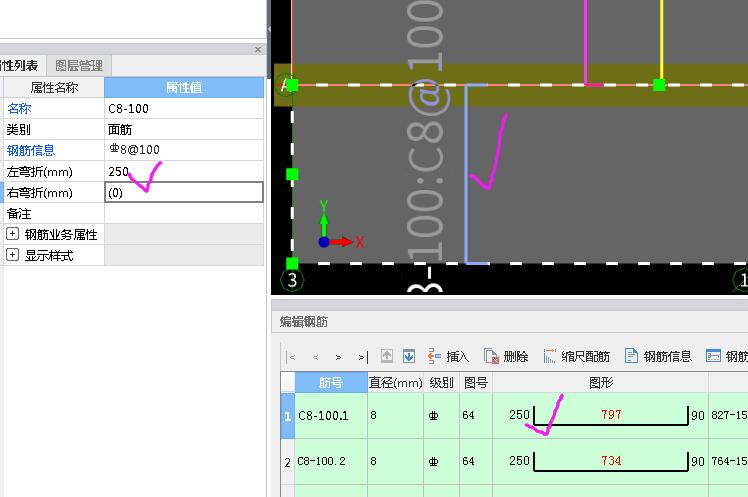Select row header number 1
Image resolution: width=748 pixels, height=497 pixels.
pyautogui.click(x=288, y=415)
